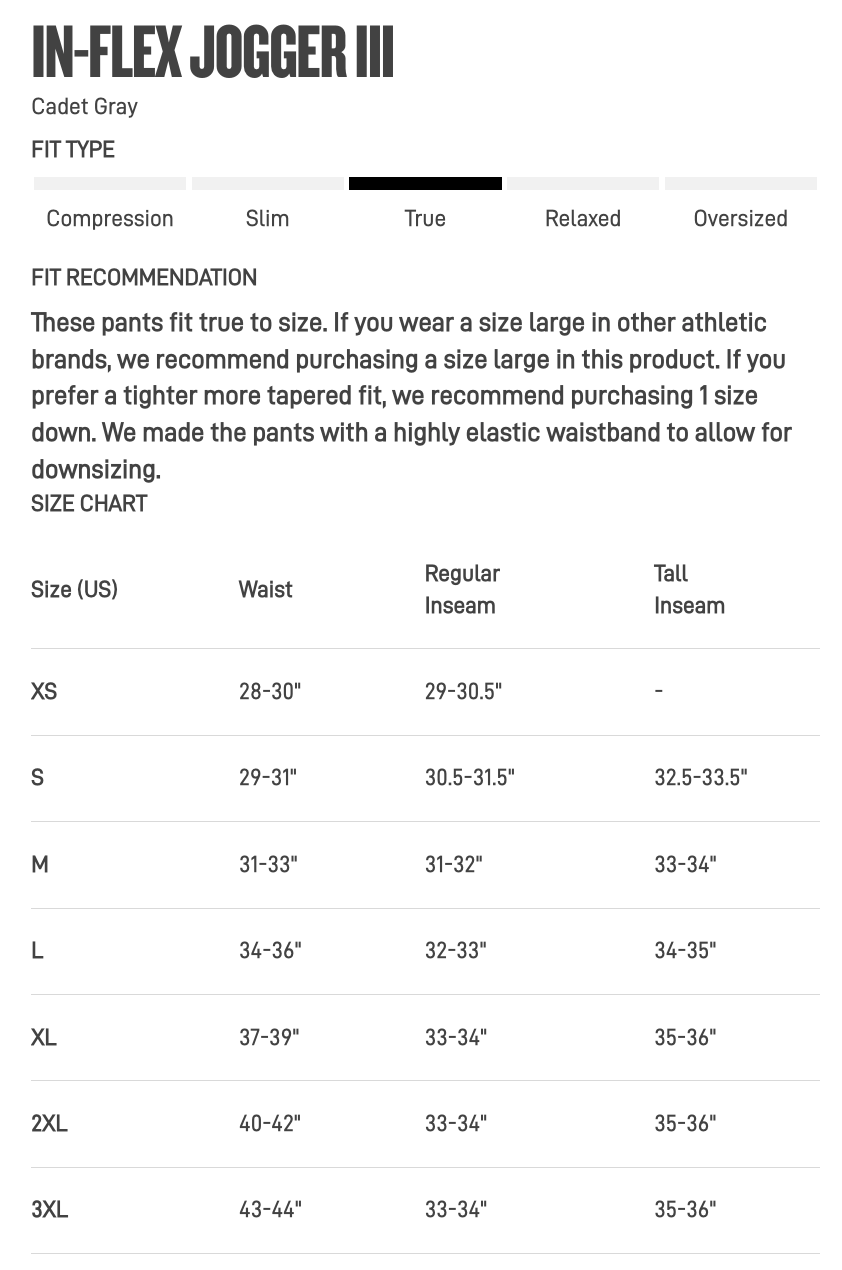This screenshot has width=842, height=1270.
Task: Click the XL tall inseam value 35-36"
Action: tap(685, 1038)
